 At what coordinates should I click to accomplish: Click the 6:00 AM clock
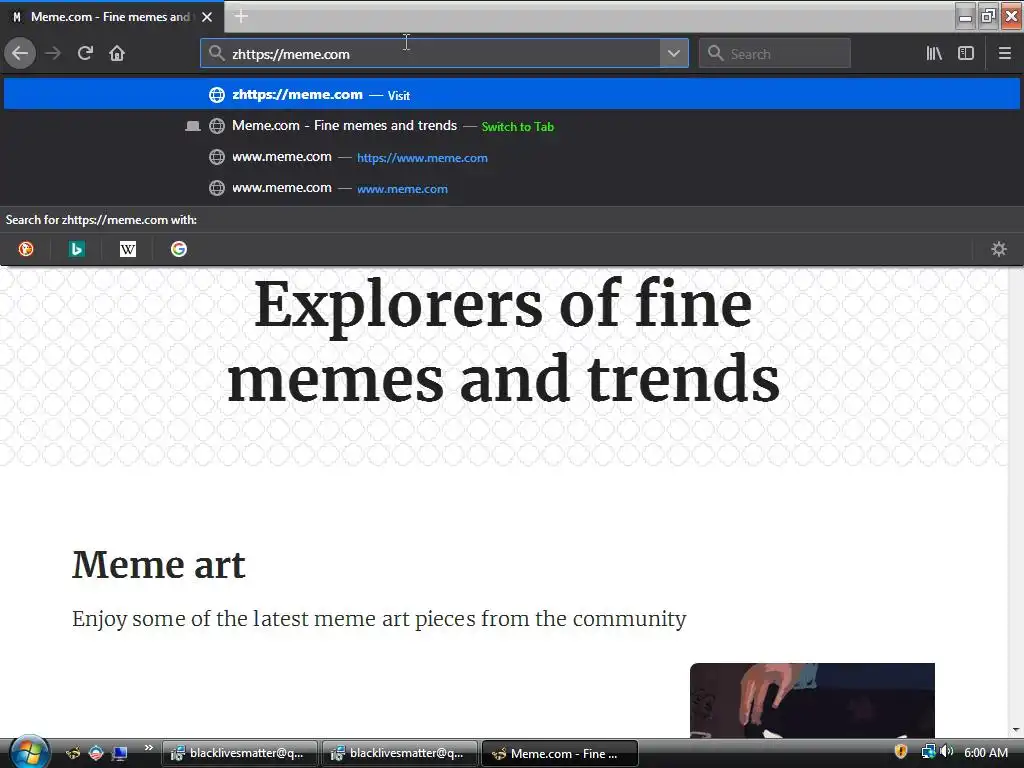pyautogui.click(x=985, y=753)
